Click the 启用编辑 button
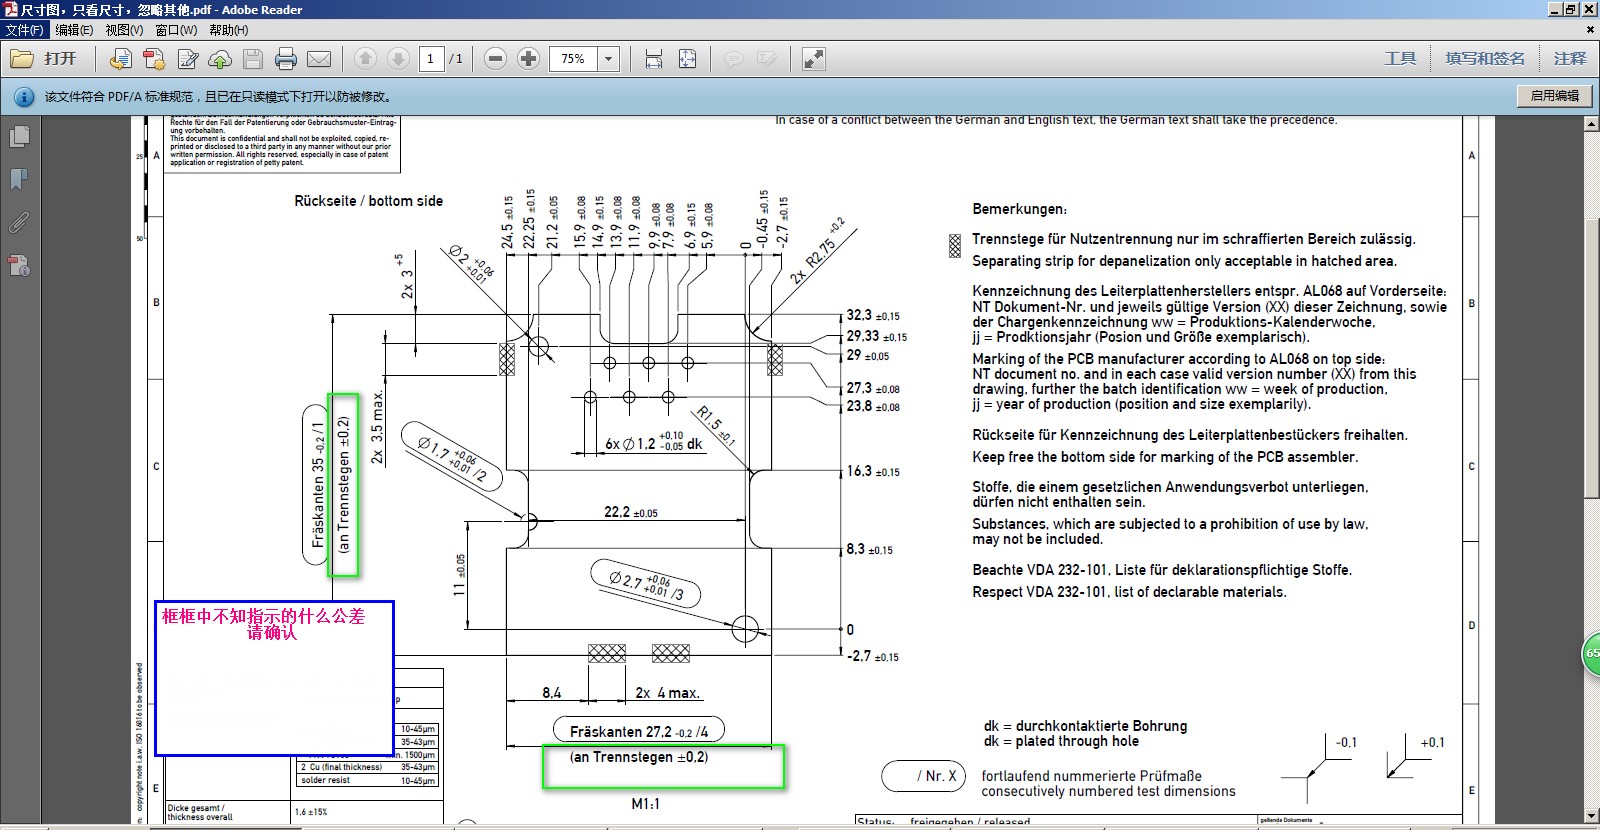The image size is (1600, 830). point(1555,96)
